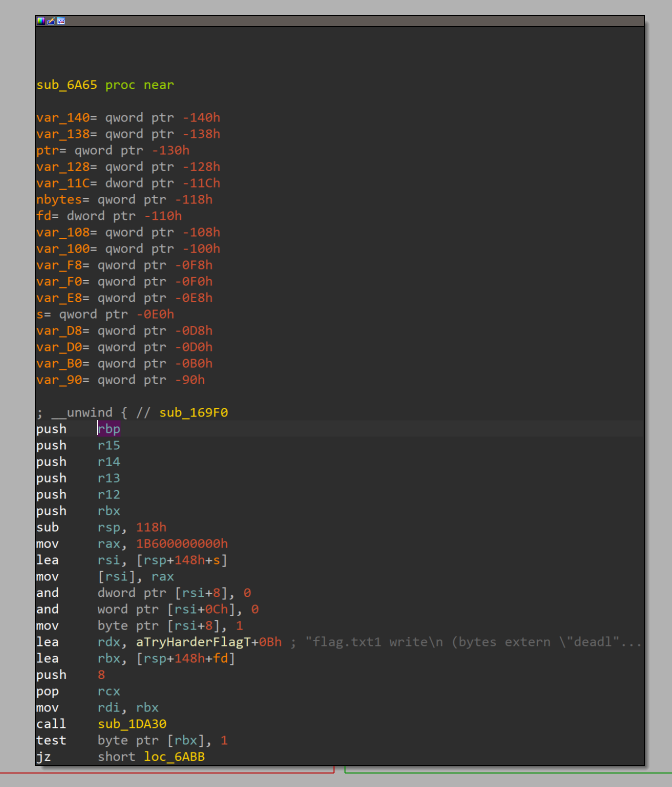The image size is (672, 787).
Task: Select var_D8 variable line
Action: [x=124, y=331]
